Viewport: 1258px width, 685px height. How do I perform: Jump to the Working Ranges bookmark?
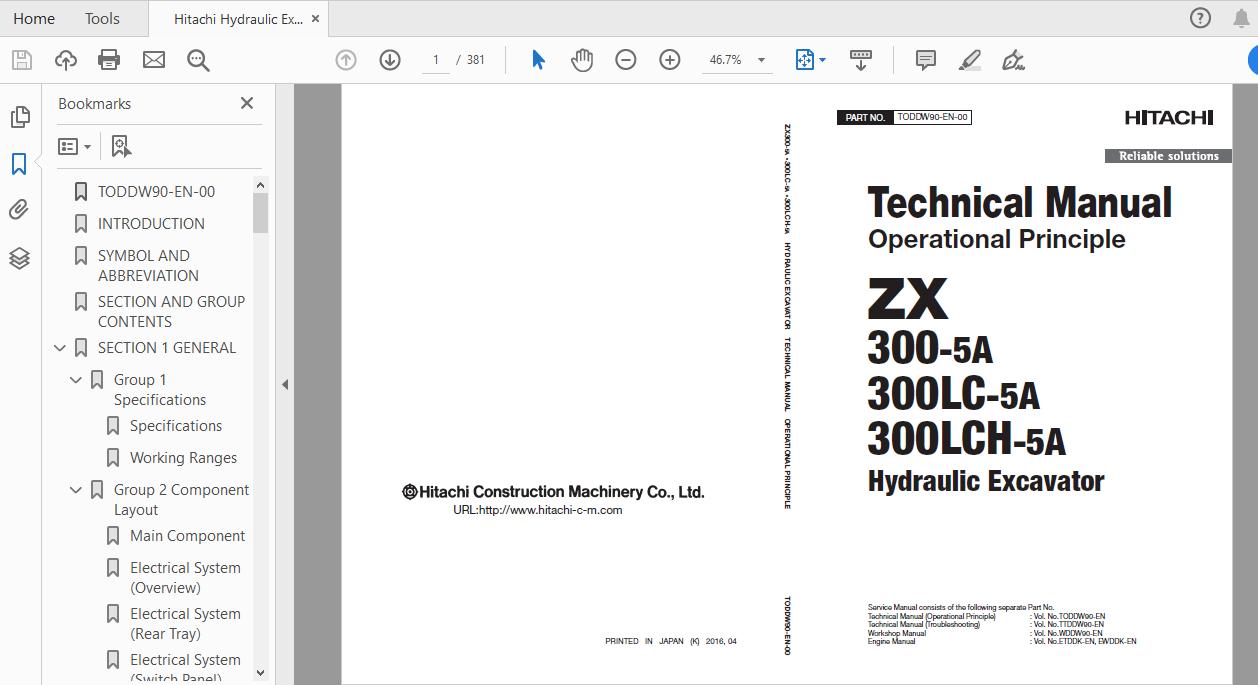(x=183, y=458)
